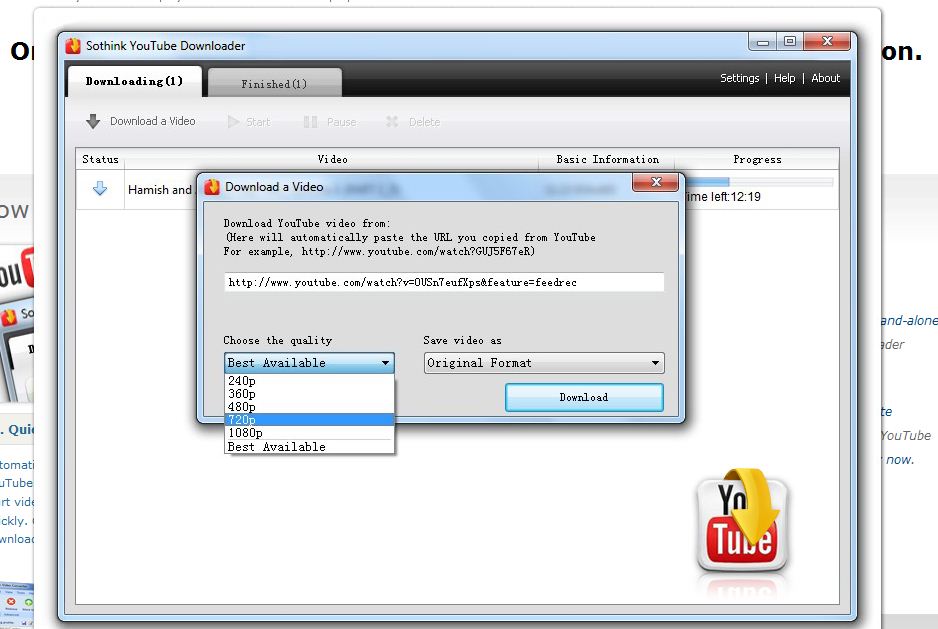Click the Delete cross icon
Viewport: 938px width, 629px height.
click(392, 121)
